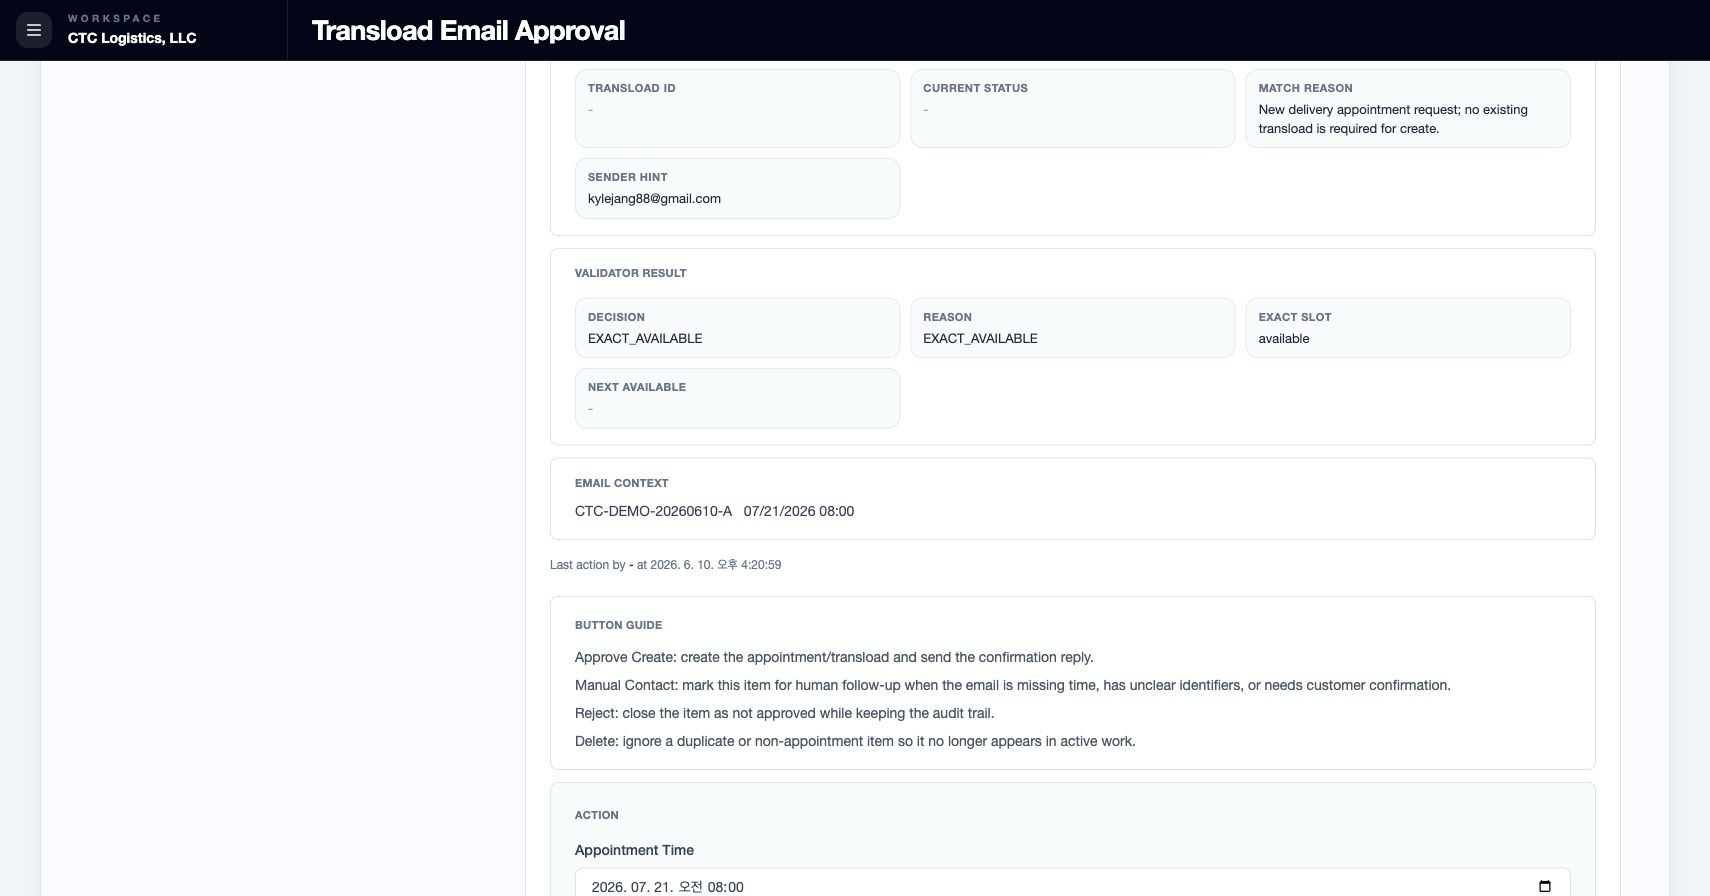
Task: Click the BUTTON GUIDE heading
Action: [x=618, y=625]
